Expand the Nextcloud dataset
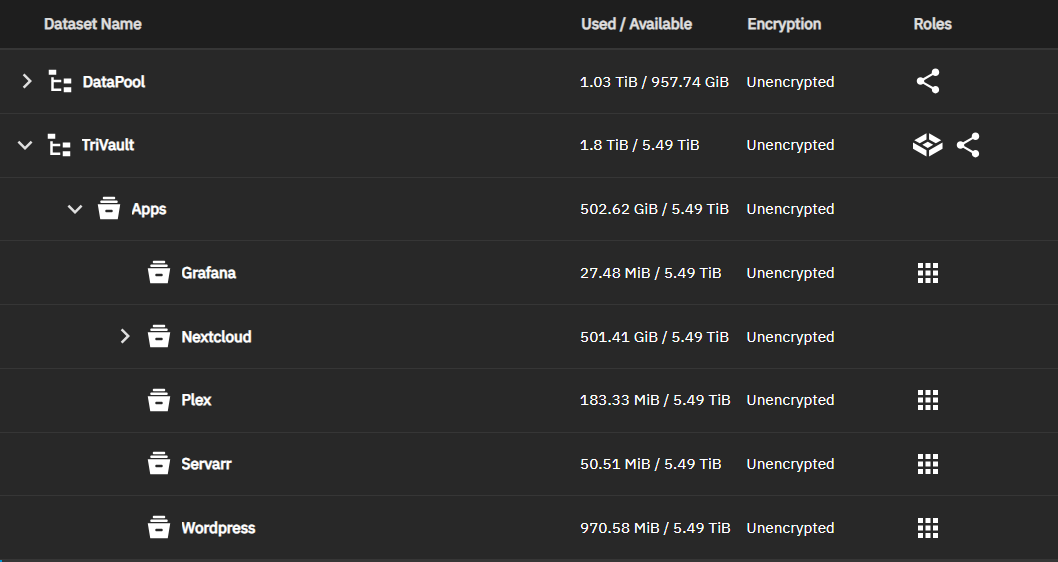1058x562 pixels. pos(125,337)
